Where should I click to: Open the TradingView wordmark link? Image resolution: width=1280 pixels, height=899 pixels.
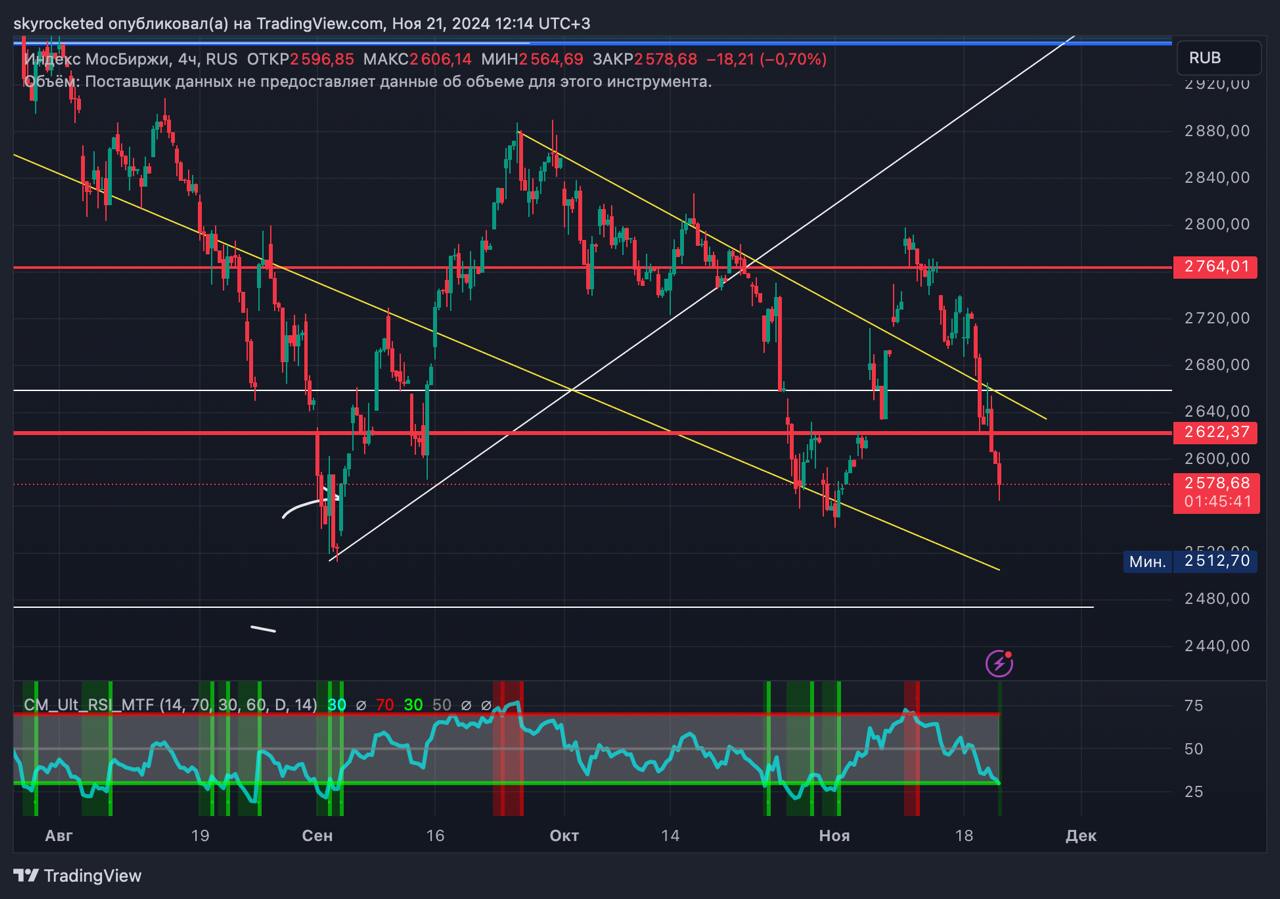click(93, 876)
